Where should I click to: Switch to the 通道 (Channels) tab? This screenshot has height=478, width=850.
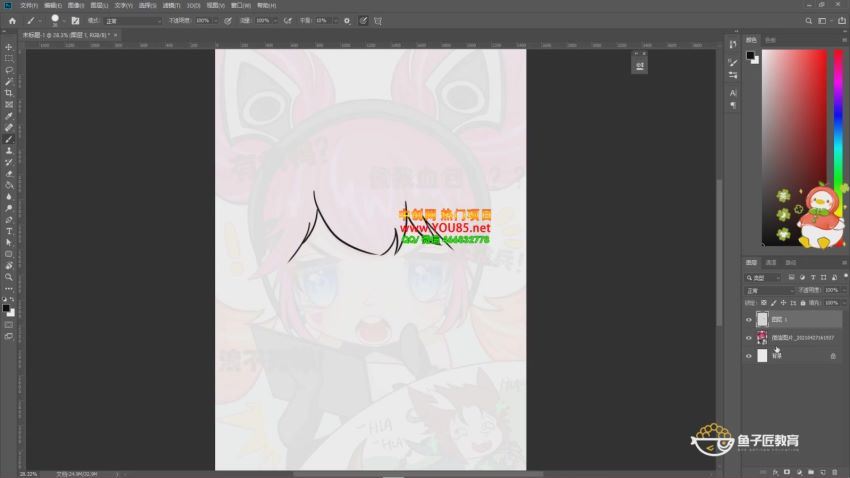[771, 263]
